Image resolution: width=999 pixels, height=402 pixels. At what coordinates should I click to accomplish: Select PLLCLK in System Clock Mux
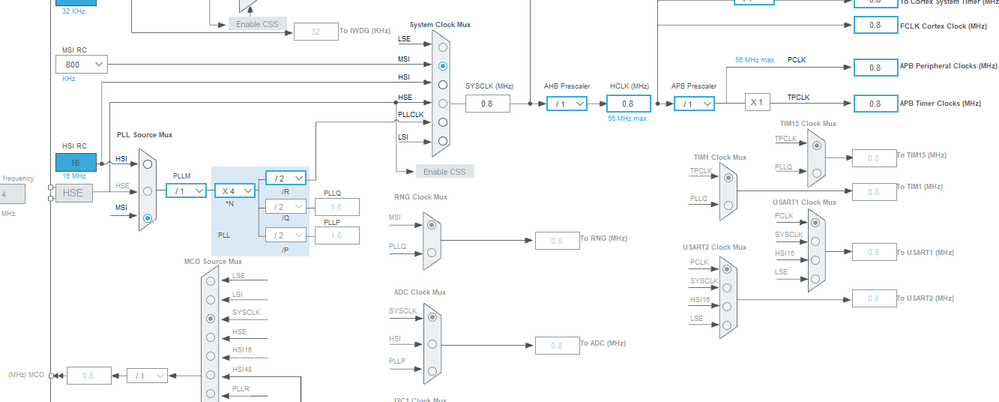[443, 122]
